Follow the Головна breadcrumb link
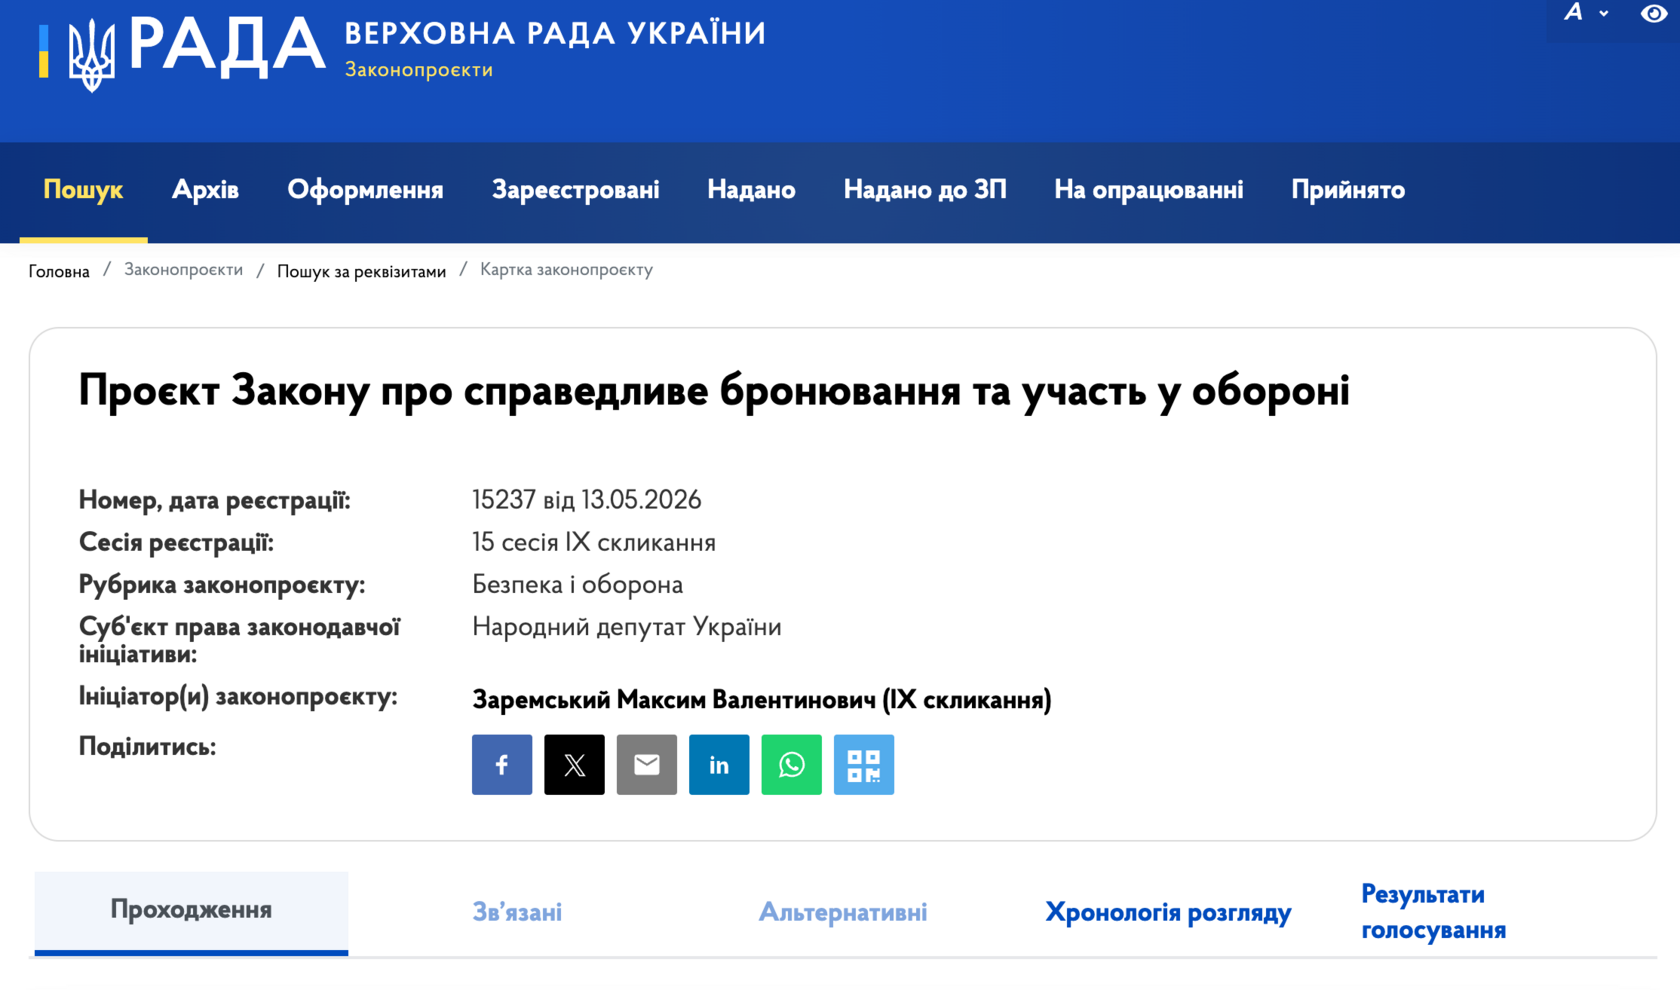The width and height of the screenshot is (1680, 990). click(59, 271)
